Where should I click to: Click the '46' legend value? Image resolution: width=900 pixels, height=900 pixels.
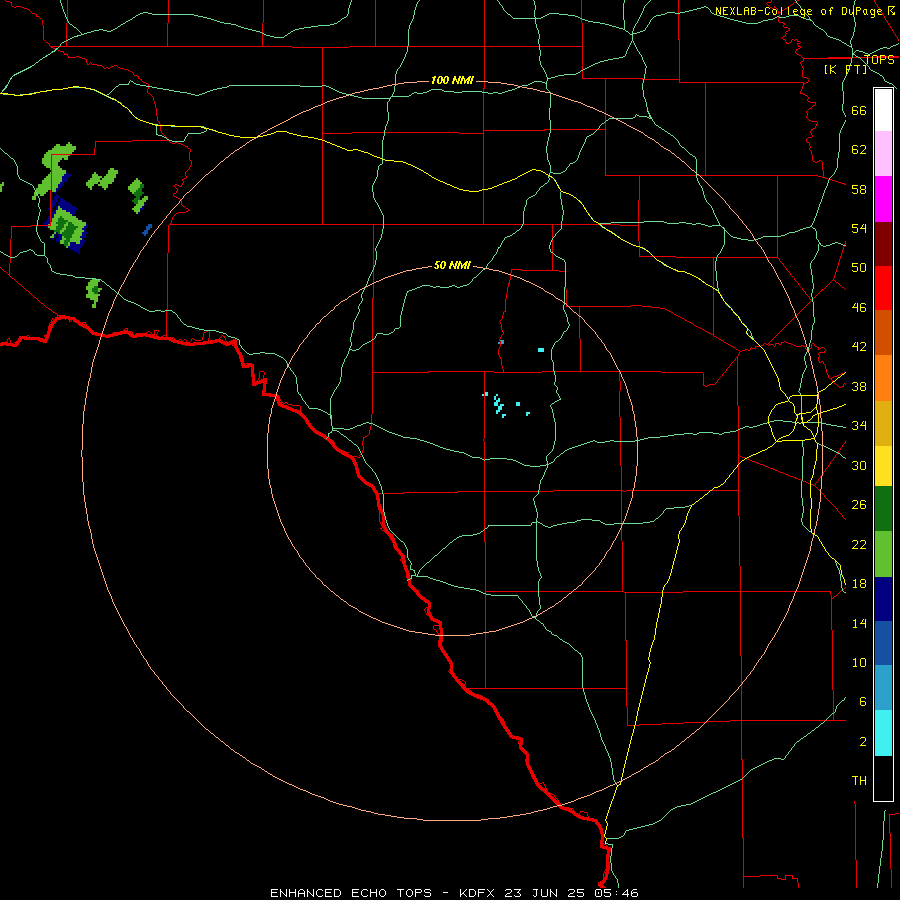click(859, 308)
